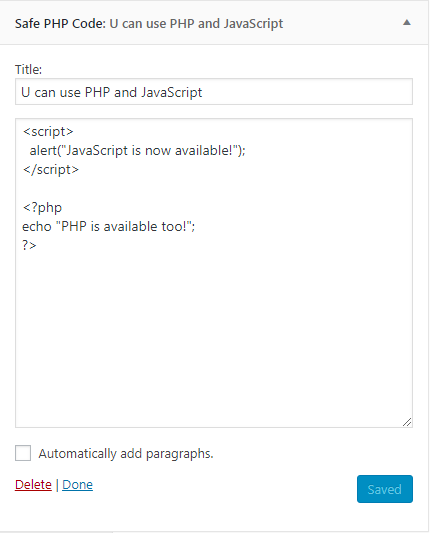Grab the textarea resize handle corner

[x=407, y=422]
